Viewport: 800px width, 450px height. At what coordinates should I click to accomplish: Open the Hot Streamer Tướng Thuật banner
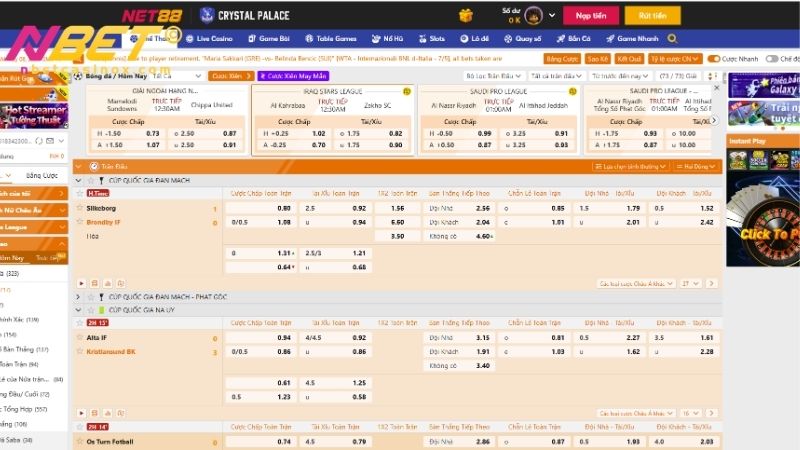(x=34, y=115)
